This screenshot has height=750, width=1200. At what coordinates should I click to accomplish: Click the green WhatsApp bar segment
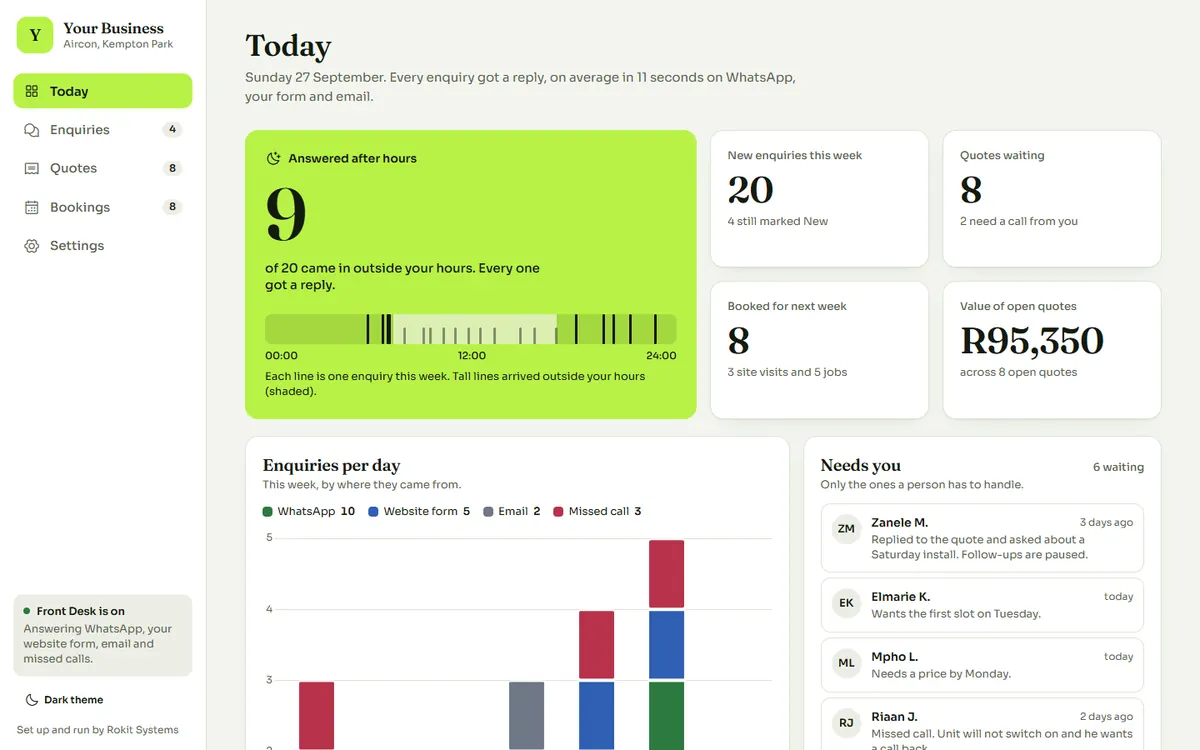(x=666, y=716)
